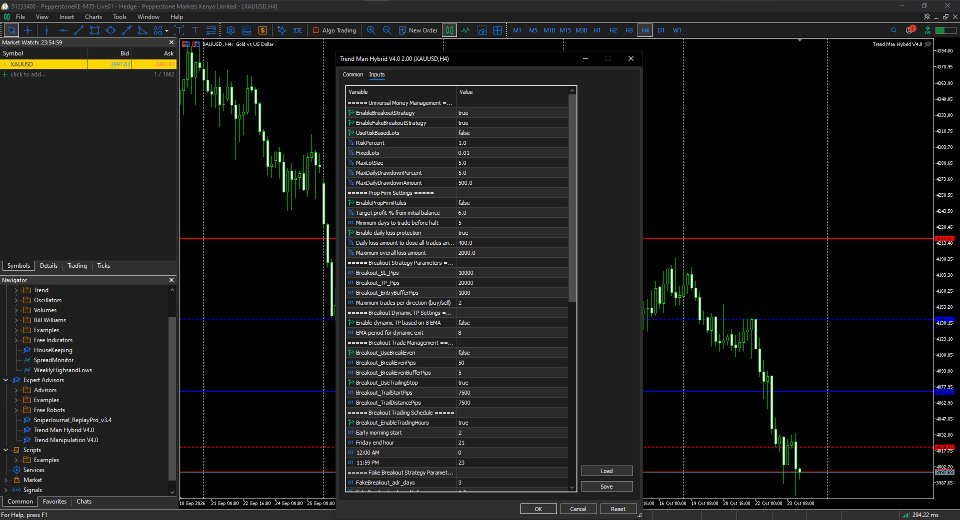
Task: Select the trendline drawing tool
Action: (78, 30)
